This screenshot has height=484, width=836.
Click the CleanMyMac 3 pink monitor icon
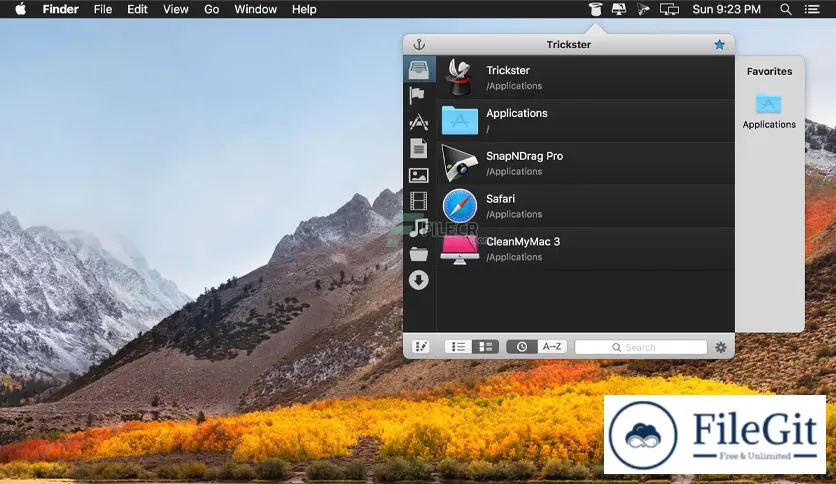(460, 249)
